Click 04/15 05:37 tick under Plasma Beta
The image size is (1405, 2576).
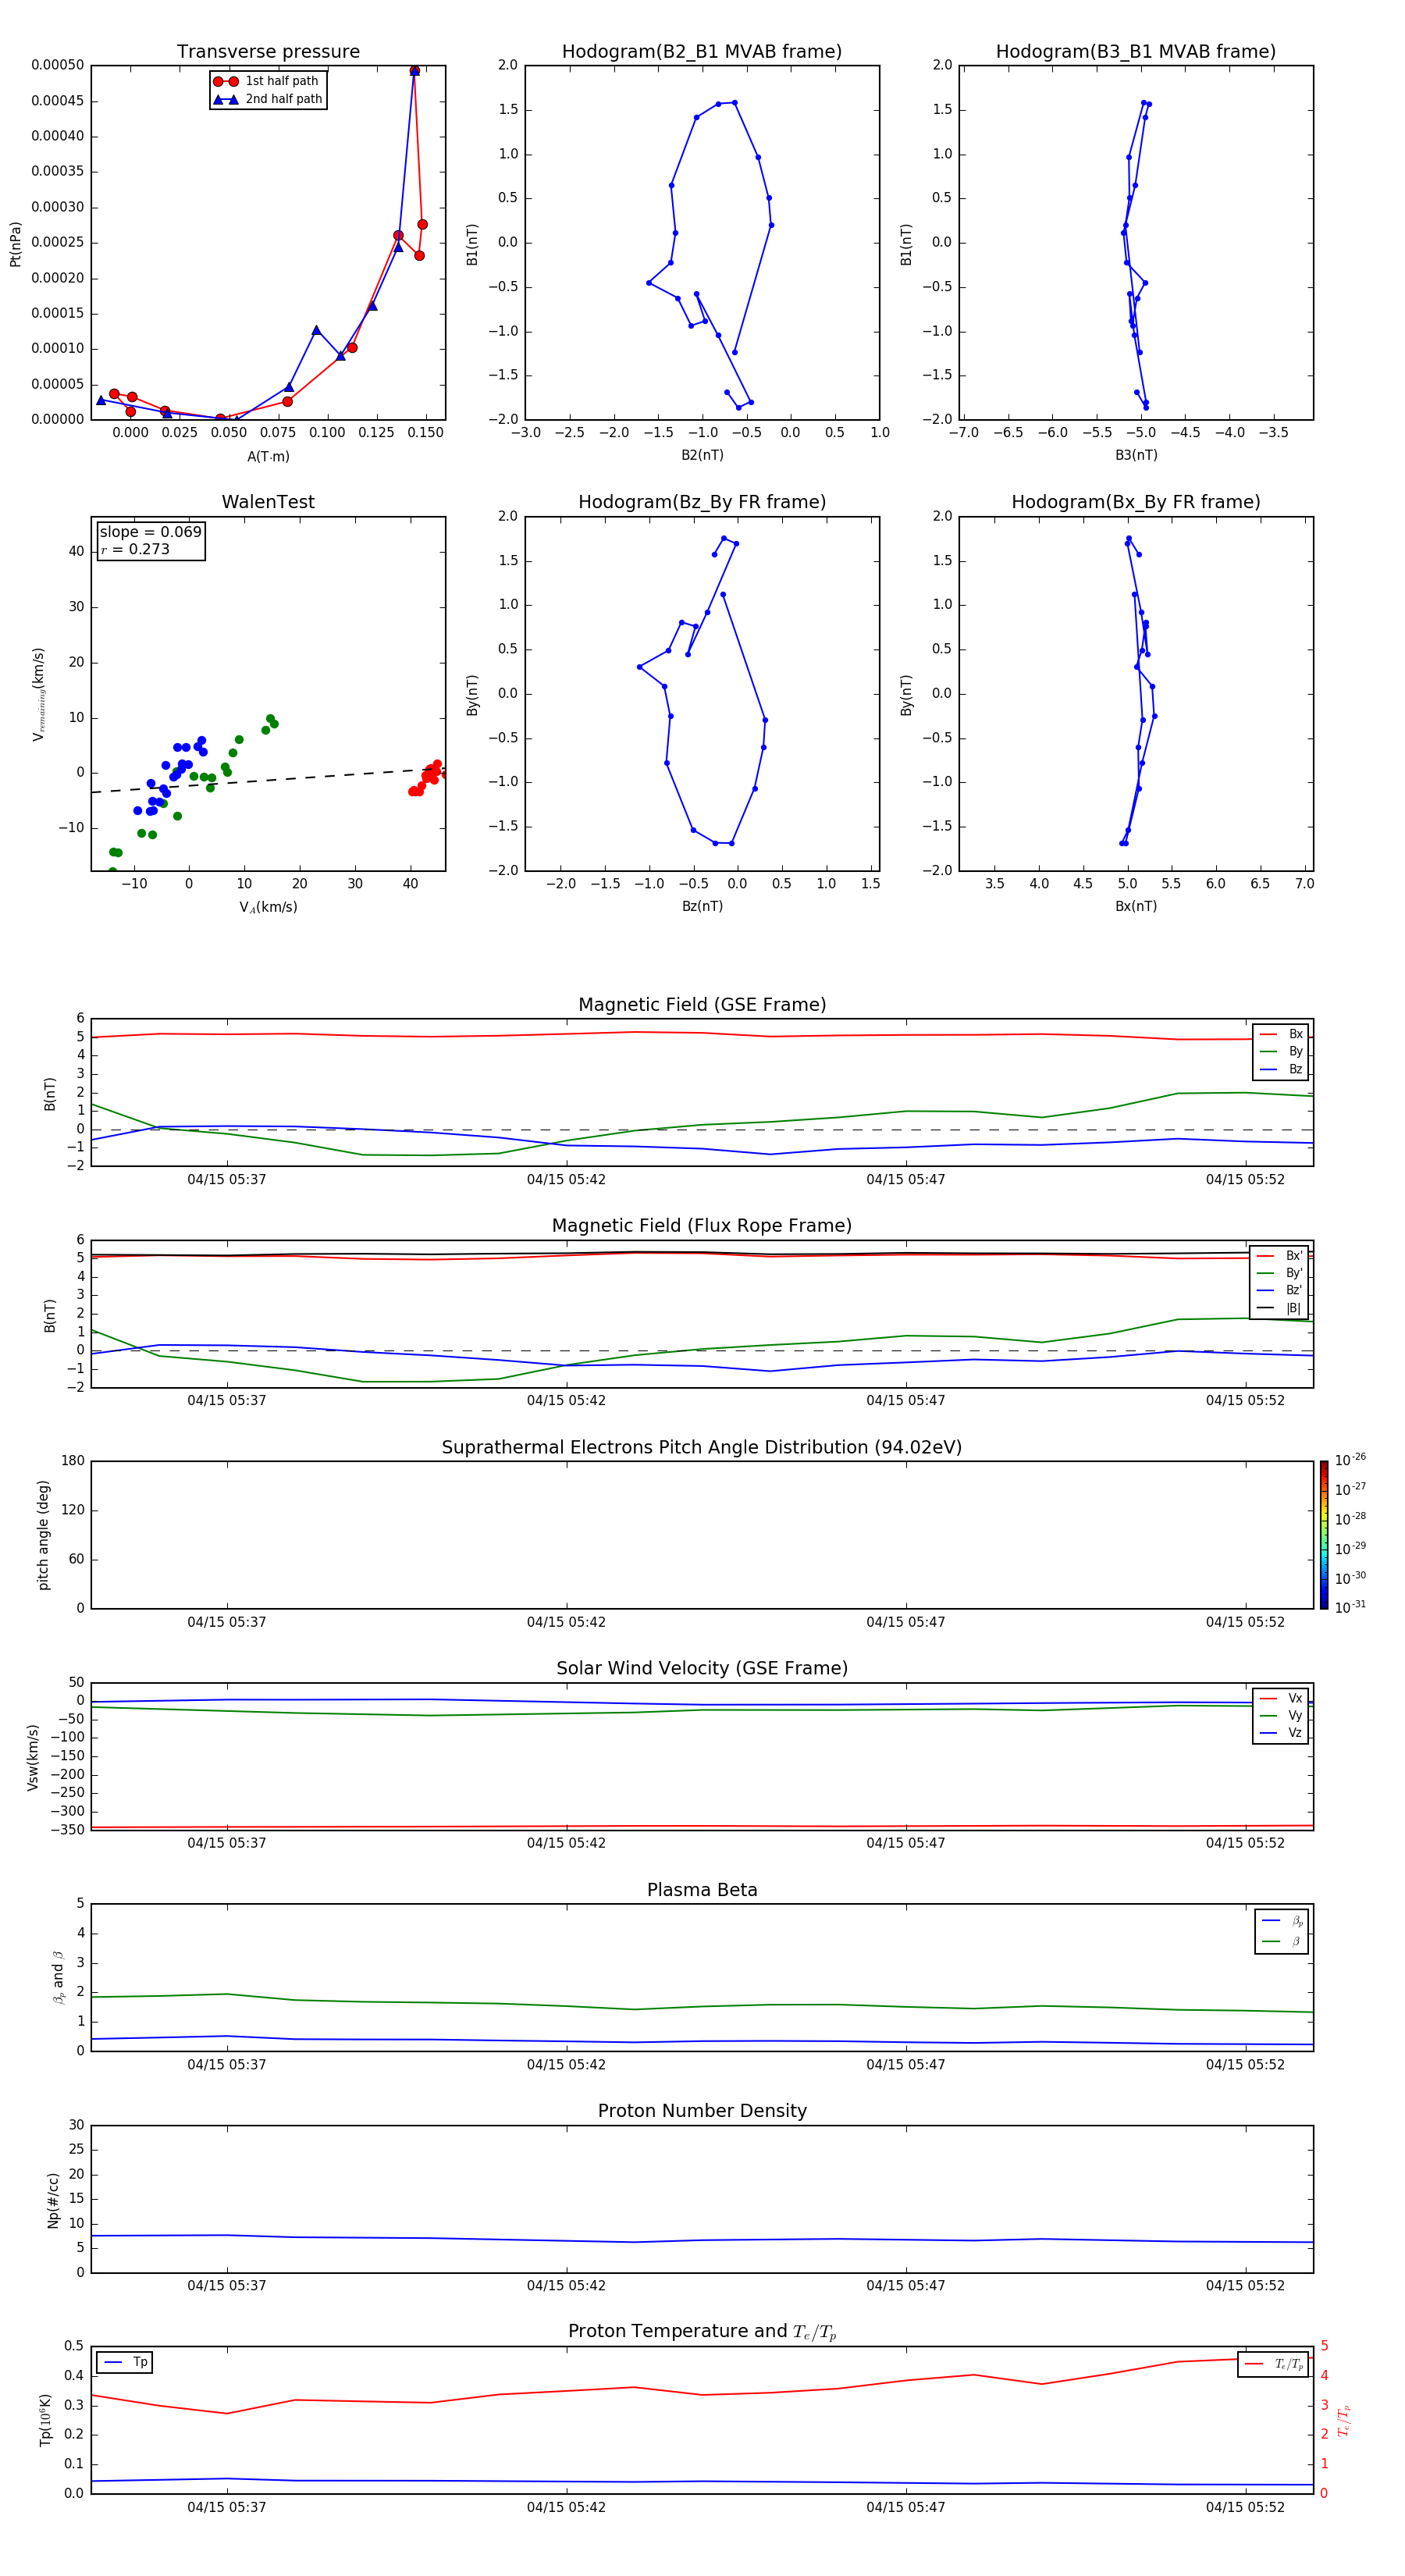pos(227,2064)
